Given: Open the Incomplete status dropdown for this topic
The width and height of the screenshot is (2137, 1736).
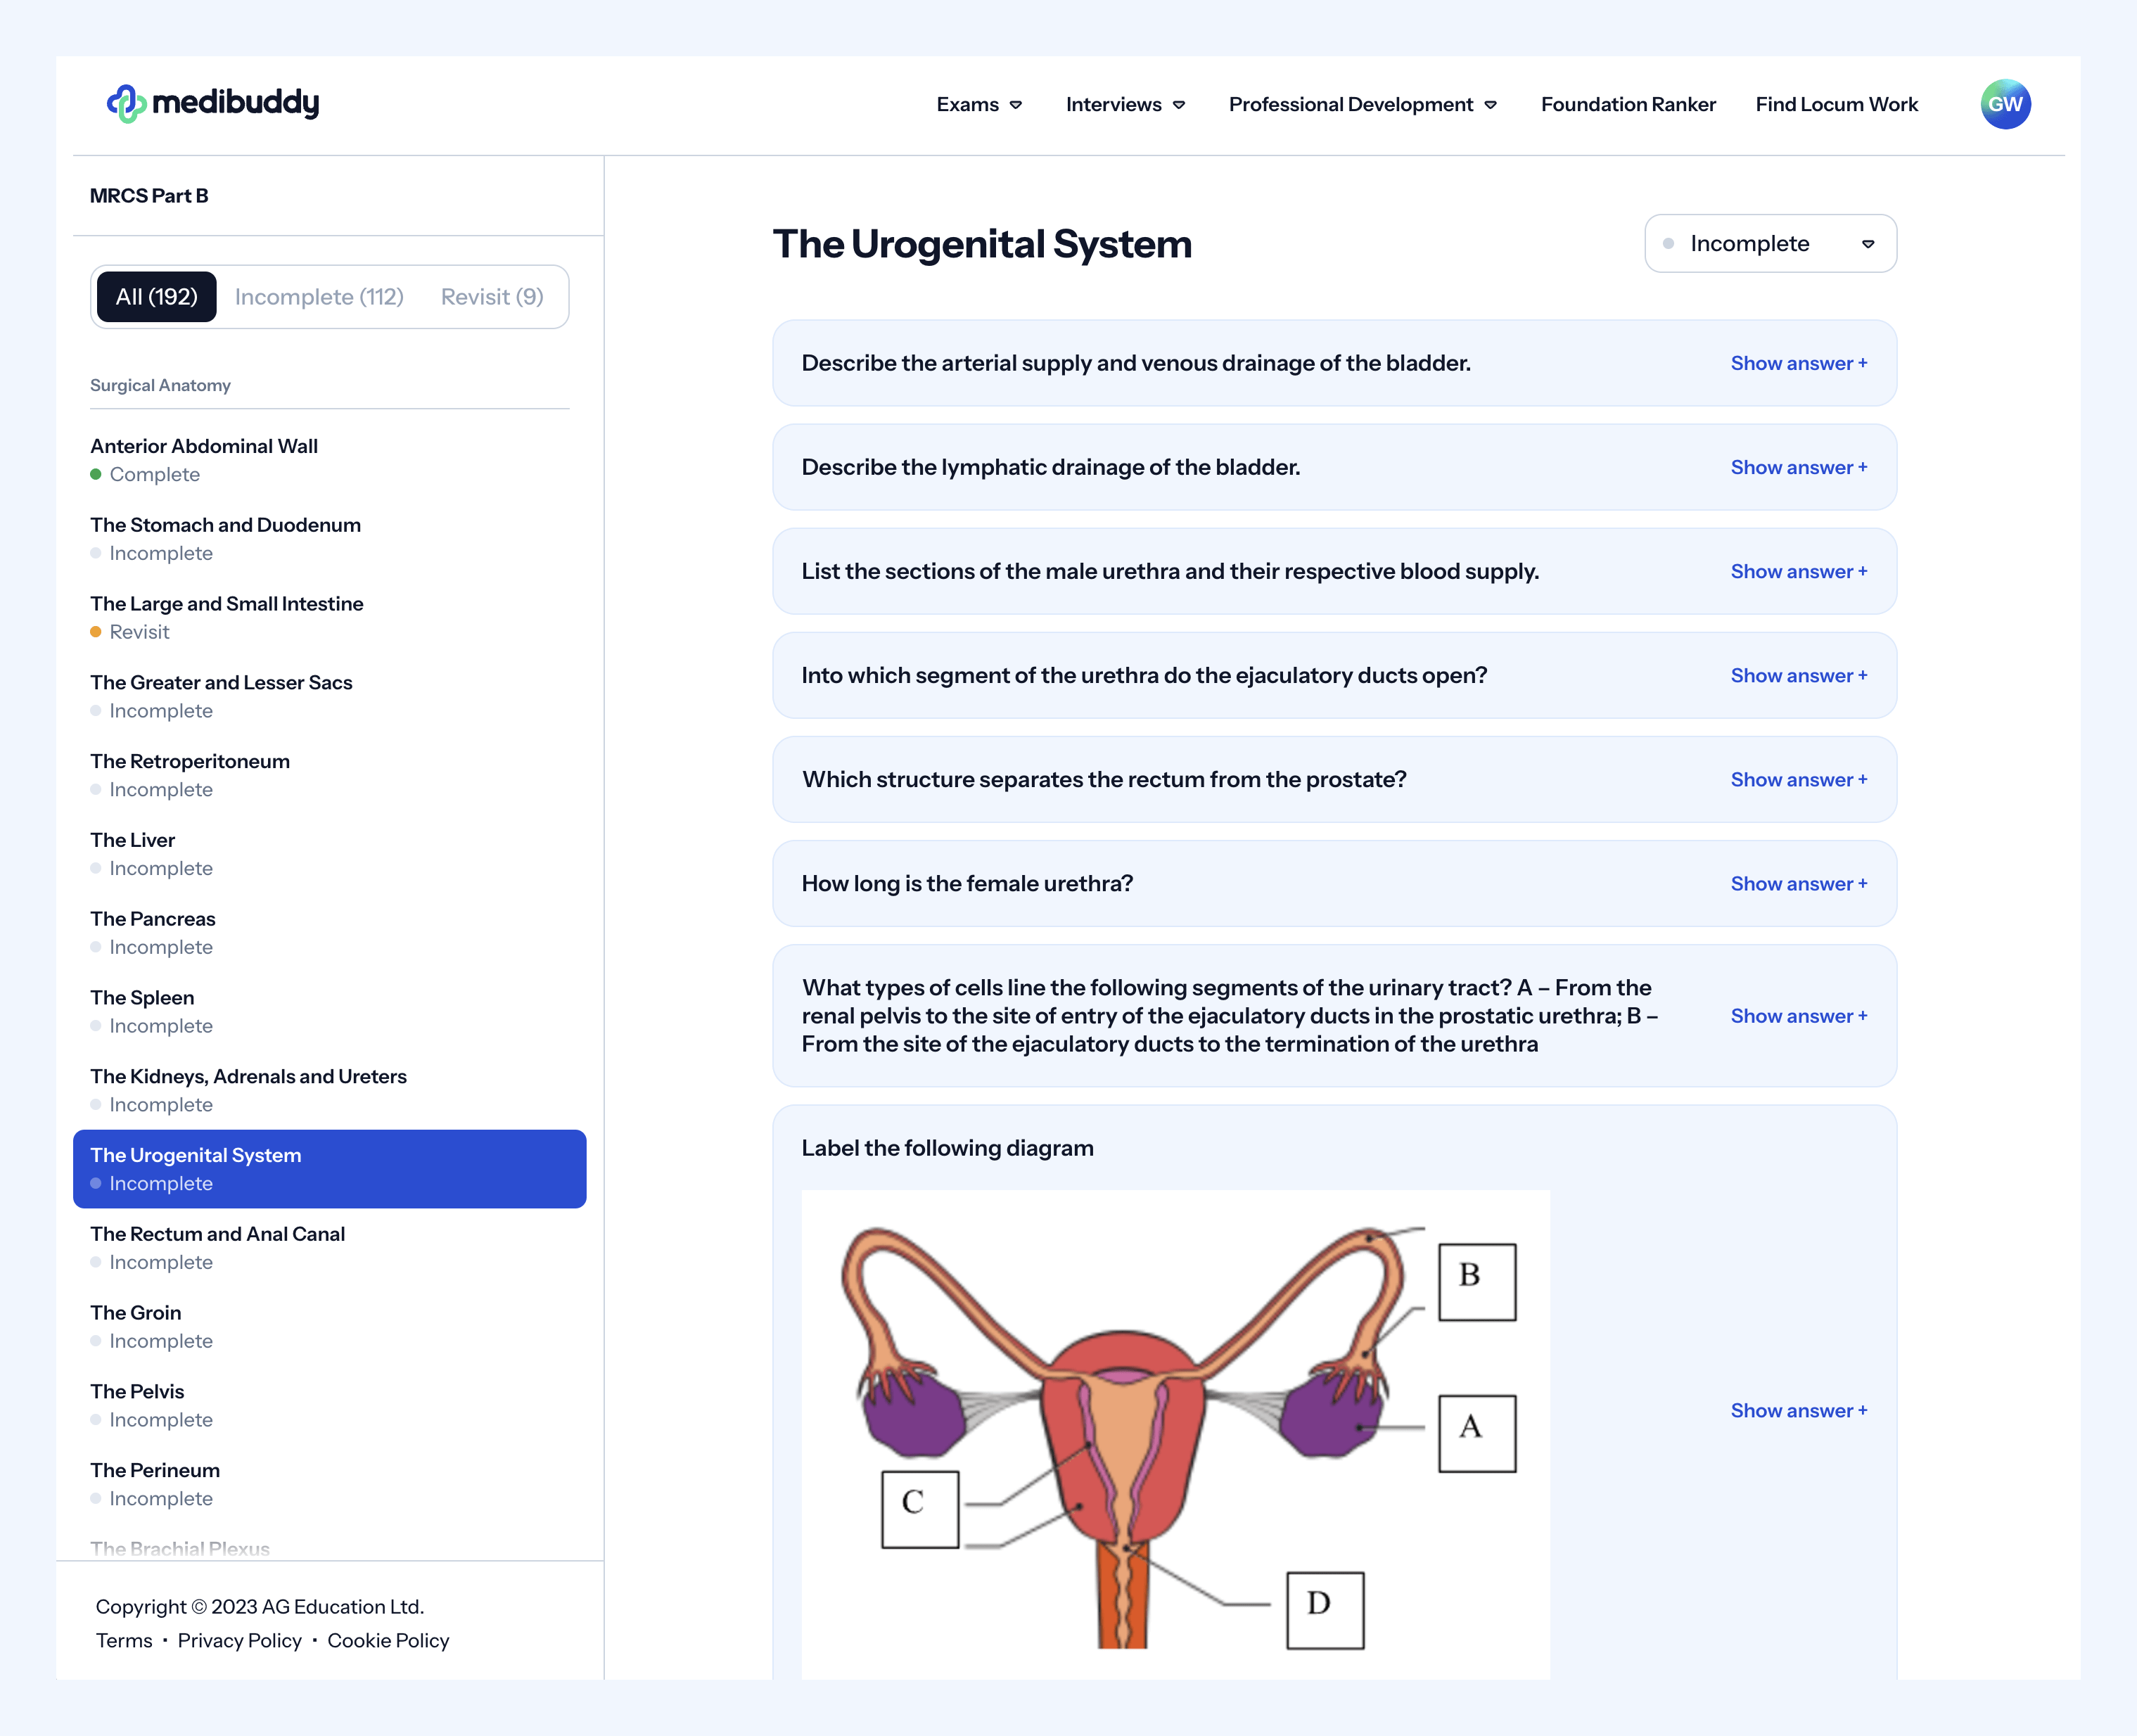Looking at the screenshot, I should tap(1770, 243).
